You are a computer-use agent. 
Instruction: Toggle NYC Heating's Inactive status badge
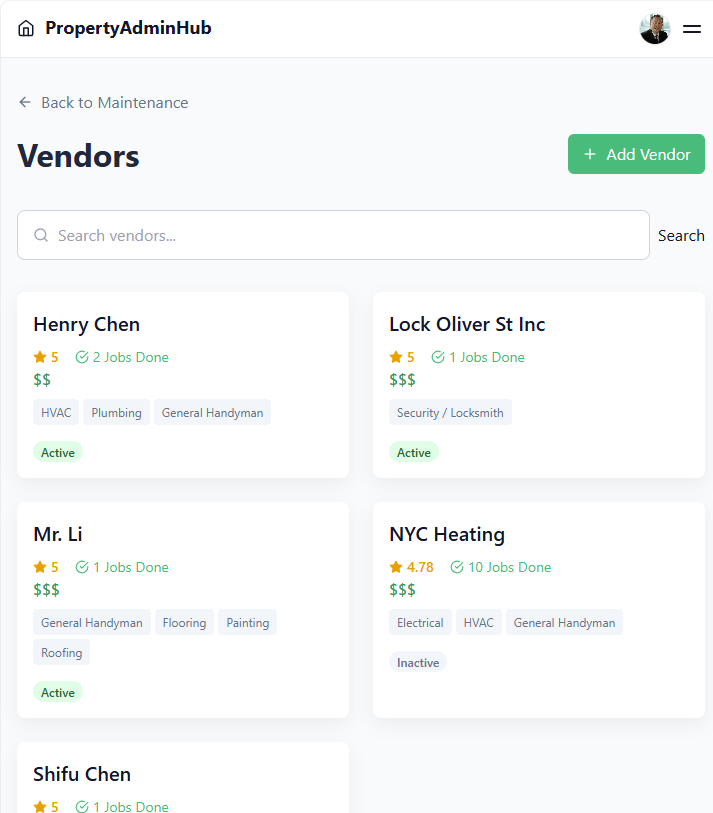point(417,662)
